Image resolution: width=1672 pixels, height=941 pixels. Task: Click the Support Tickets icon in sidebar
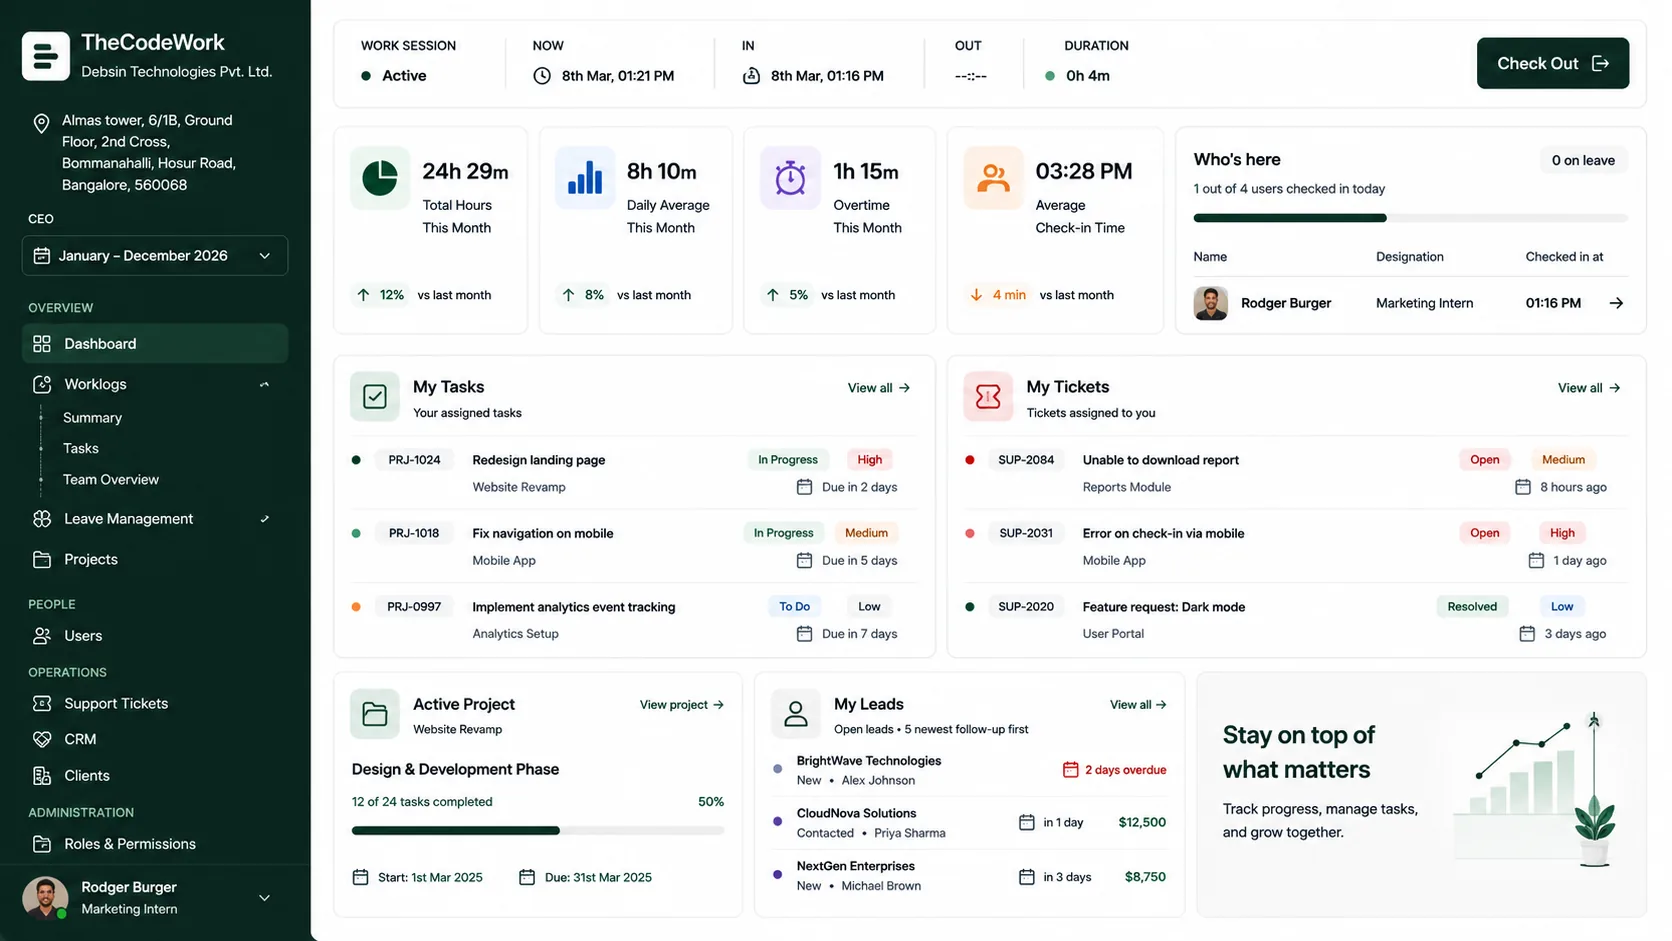pos(42,704)
